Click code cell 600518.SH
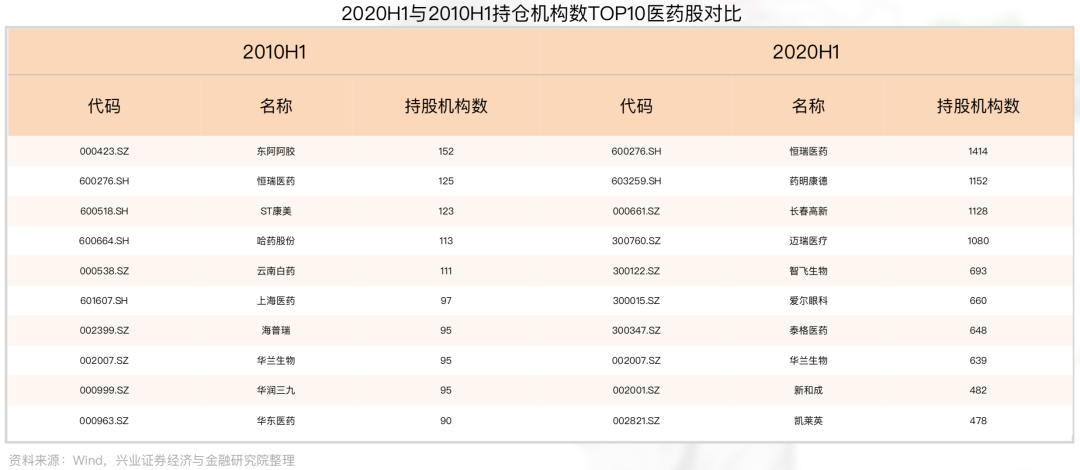 coord(104,212)
